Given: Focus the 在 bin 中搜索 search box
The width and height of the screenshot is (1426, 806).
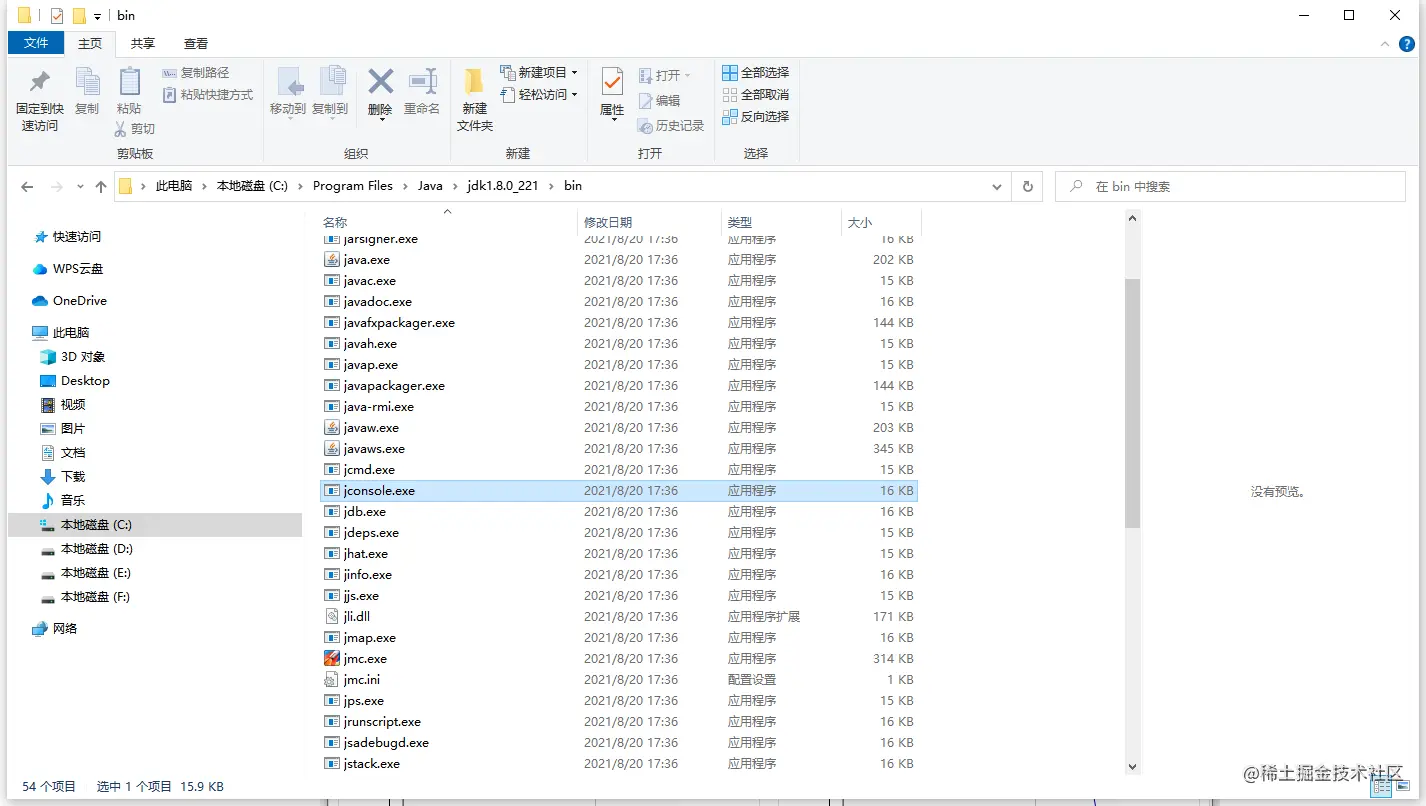Looking at the screenshot, I should coord(1231,187).
